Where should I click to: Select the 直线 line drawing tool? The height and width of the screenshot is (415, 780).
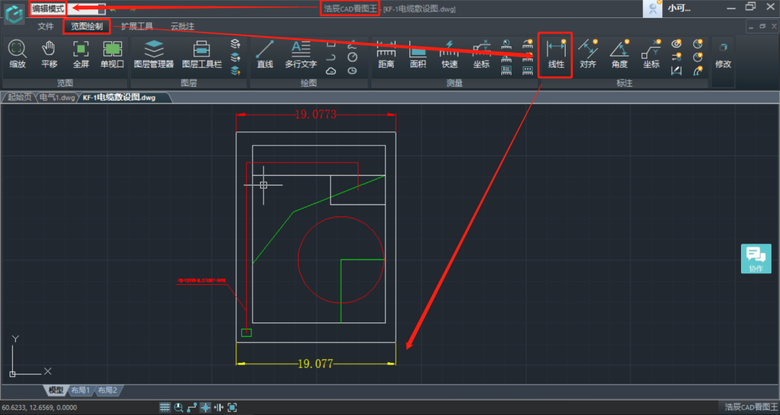click(x=265, y=53)
